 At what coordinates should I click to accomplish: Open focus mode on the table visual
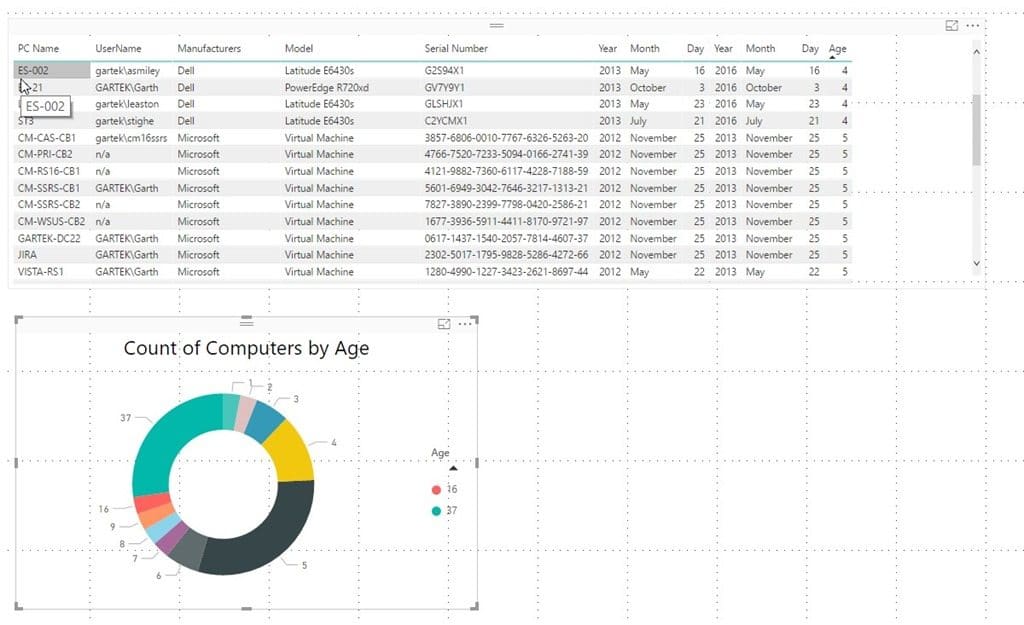(952, 25)
